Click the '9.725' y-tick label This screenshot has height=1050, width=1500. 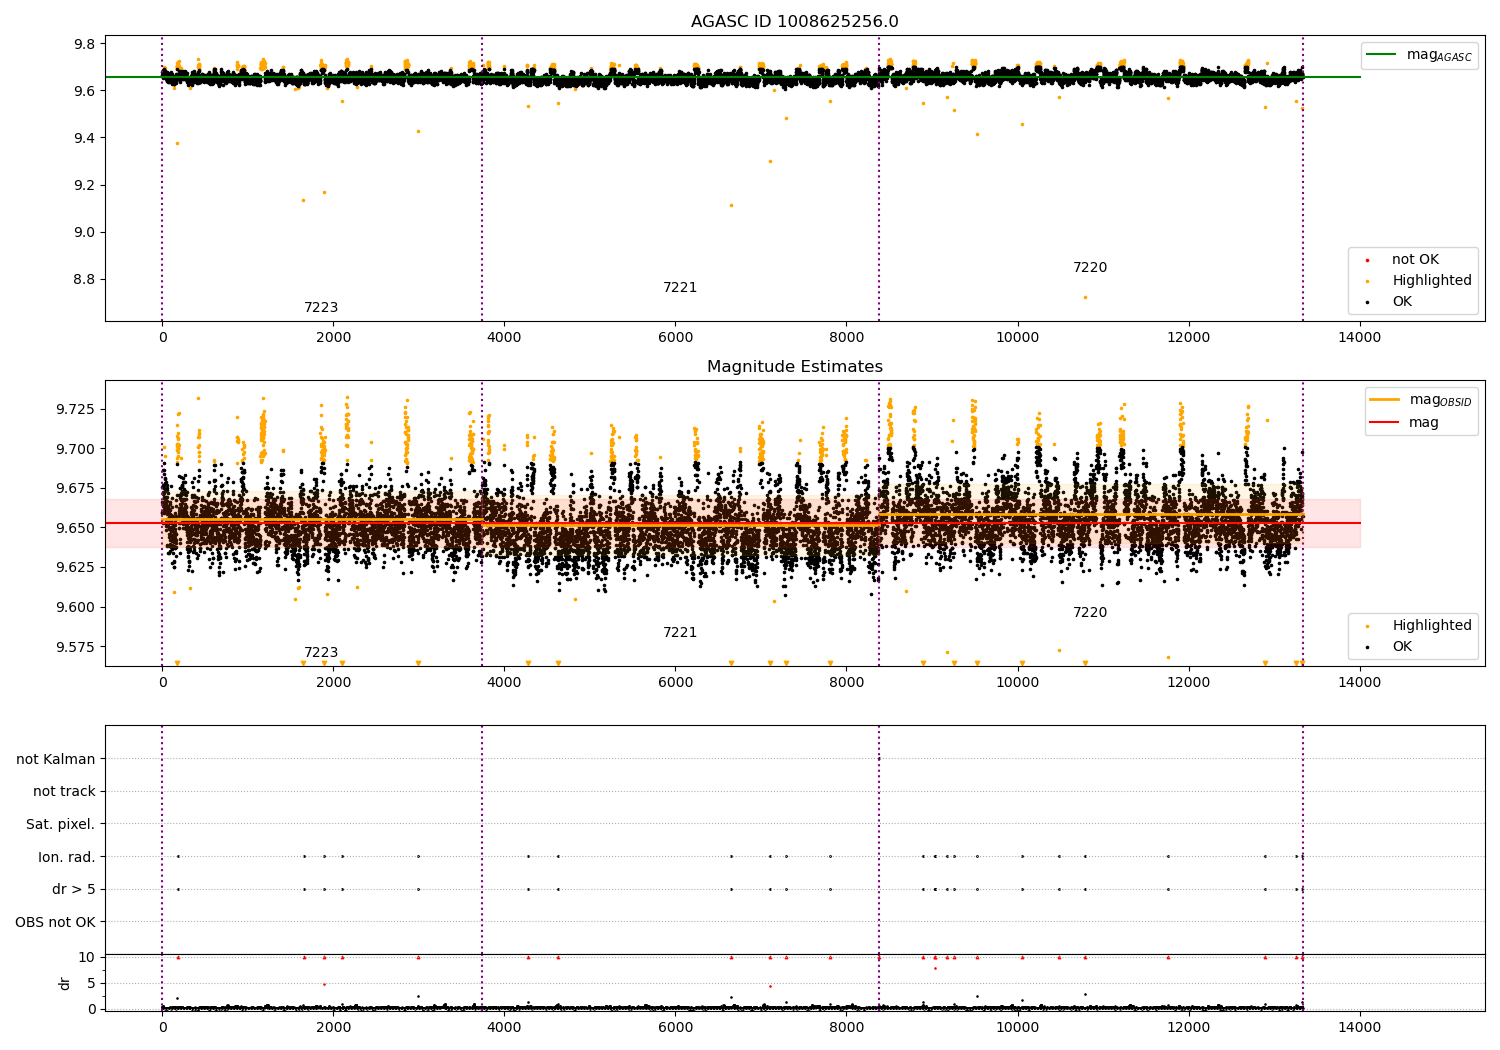click(76, 409)
